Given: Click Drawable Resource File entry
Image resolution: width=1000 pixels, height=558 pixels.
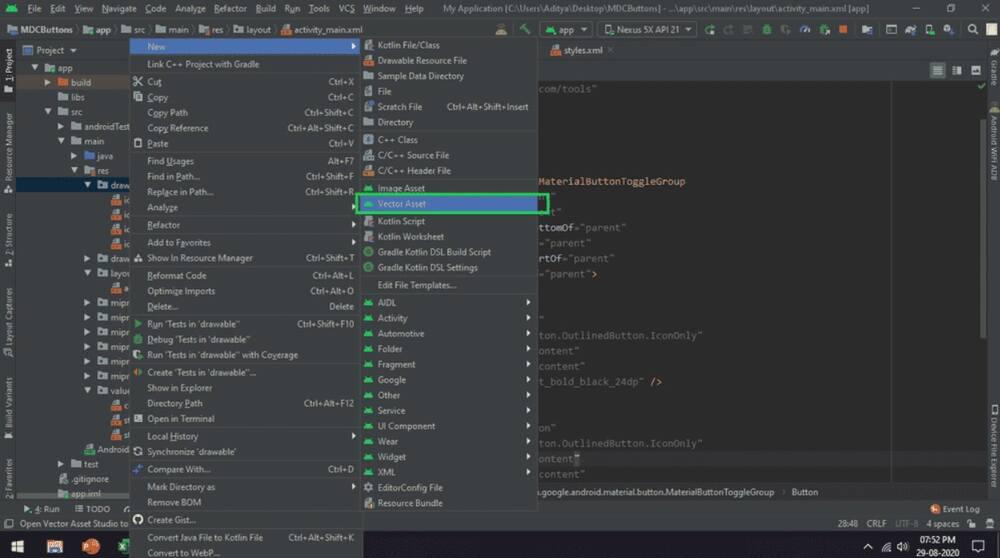Looking at the screenshot, I should click(449, 61).
